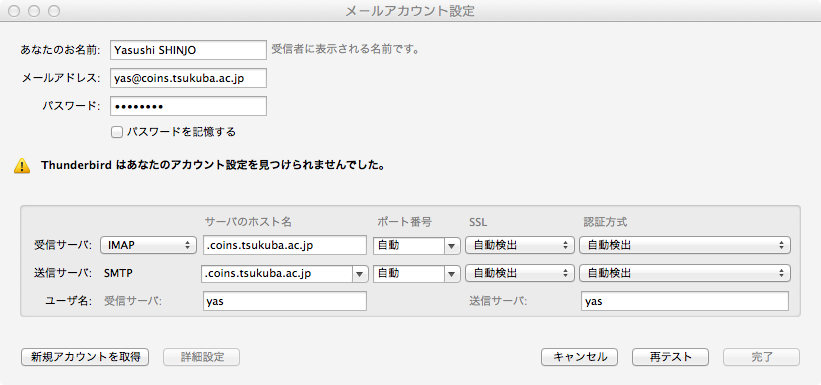This screenshot has height=385, width=821.
Task: Click the 再テスト button
Action: (x=671, y=357)
